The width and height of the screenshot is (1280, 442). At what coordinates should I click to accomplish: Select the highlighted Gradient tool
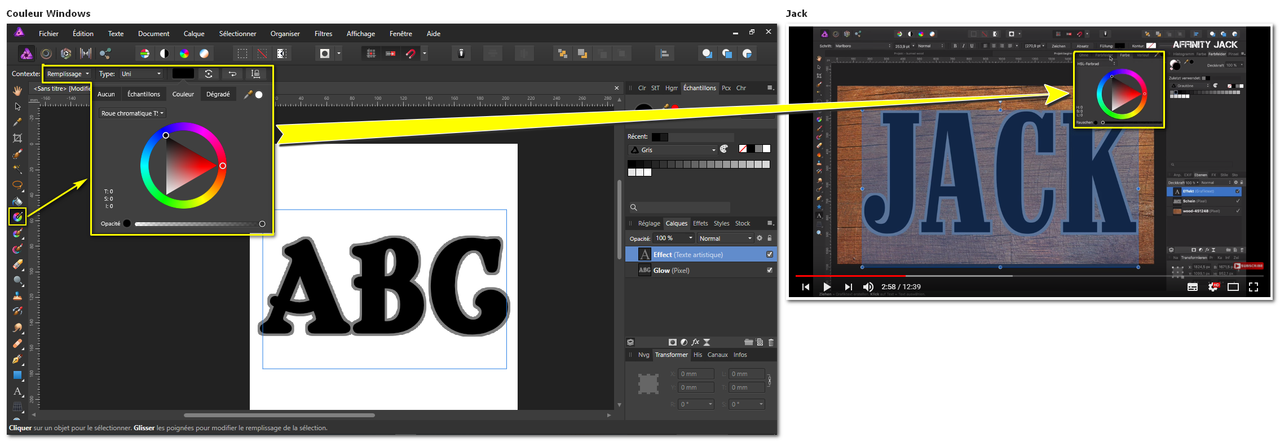click(x=18, y=216)
